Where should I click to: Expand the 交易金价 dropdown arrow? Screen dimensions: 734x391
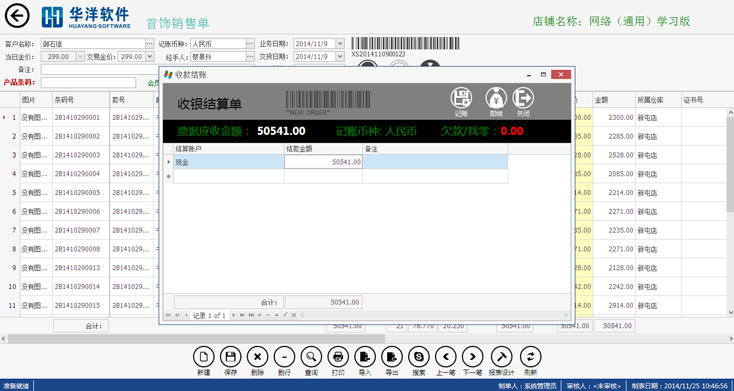coord(149,57)
